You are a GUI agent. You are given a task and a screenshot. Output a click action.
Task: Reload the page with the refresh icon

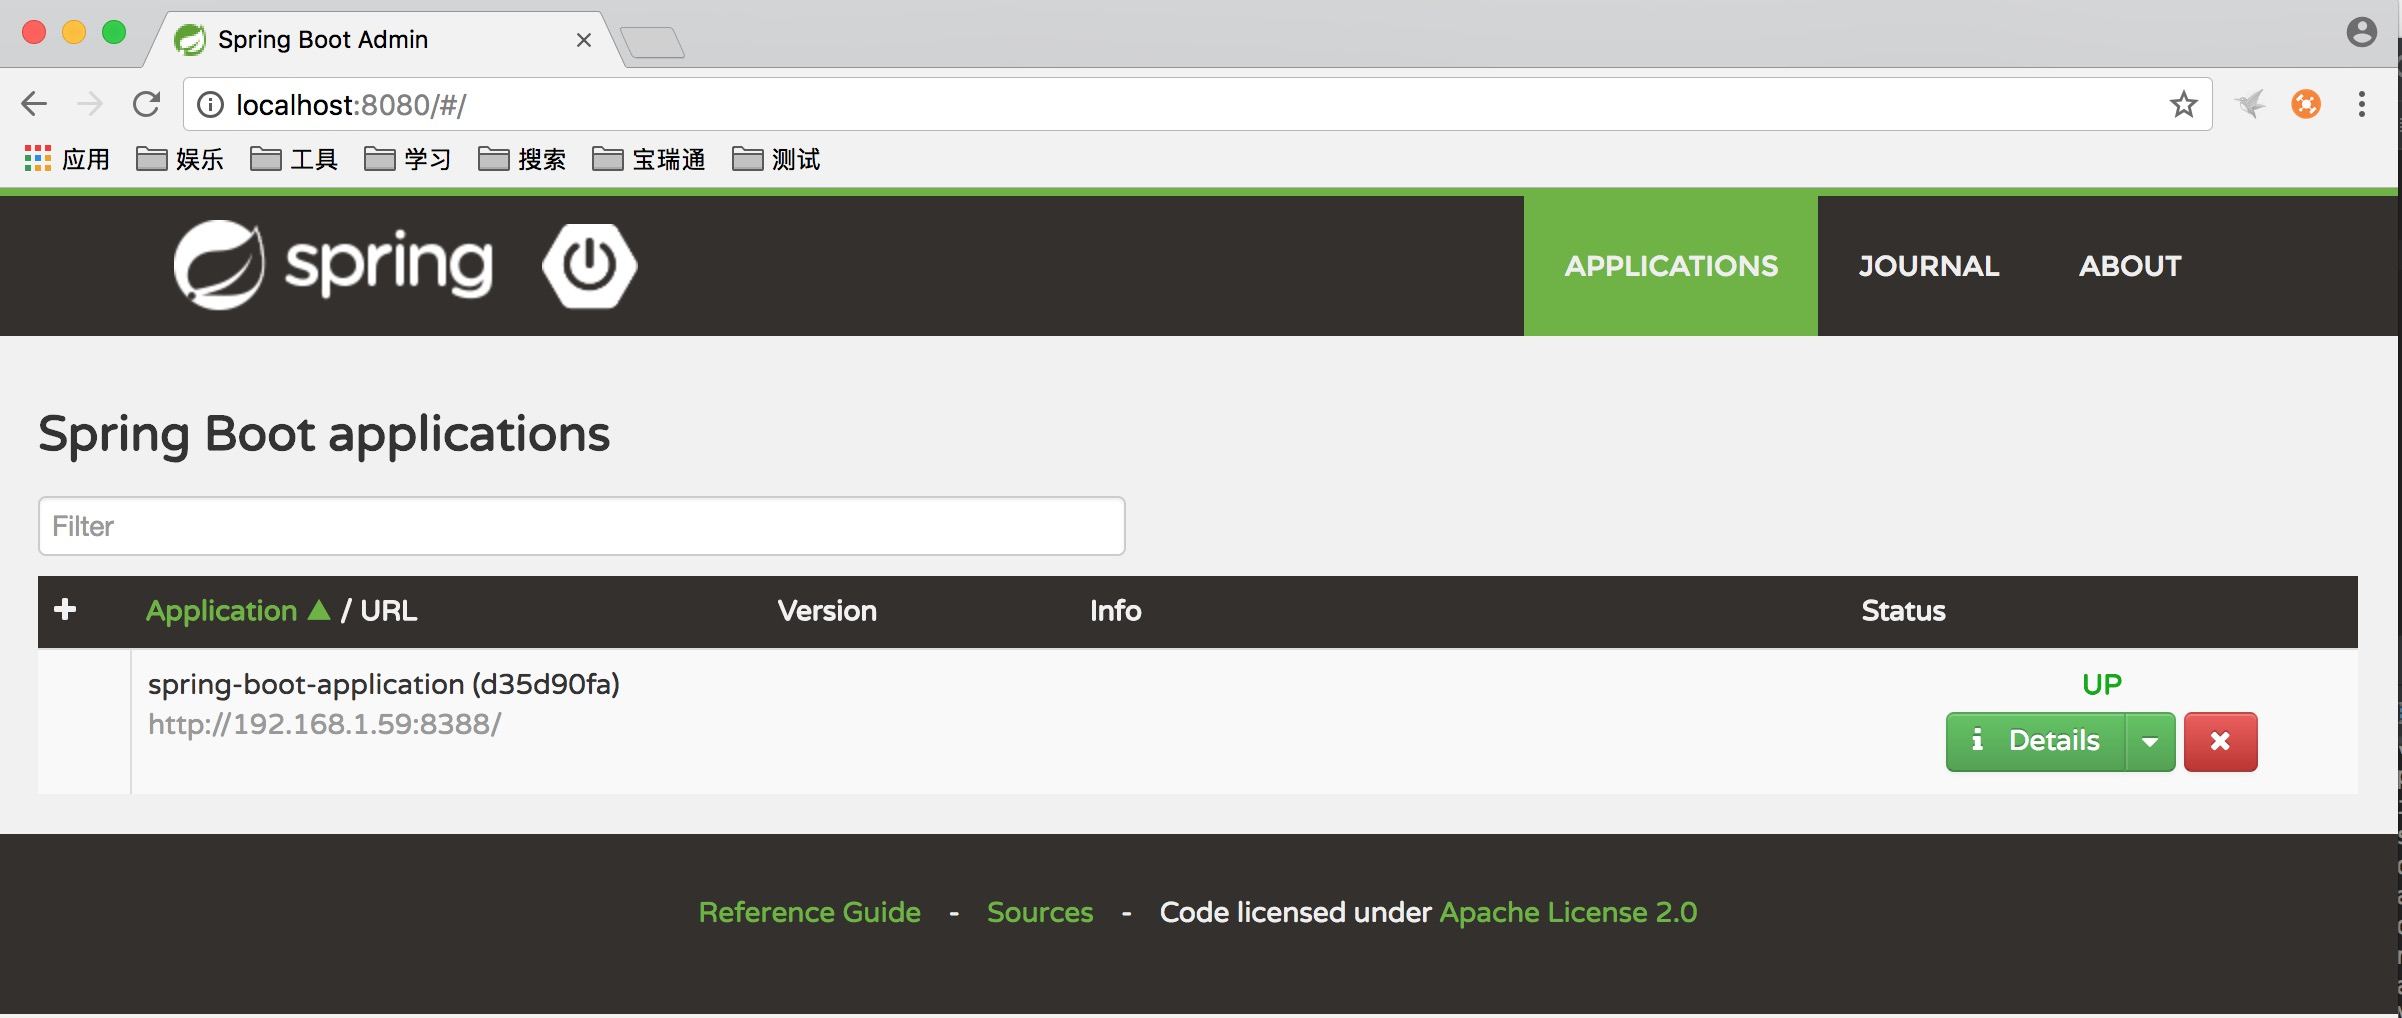pyautogui.click(x=147, y=104)
